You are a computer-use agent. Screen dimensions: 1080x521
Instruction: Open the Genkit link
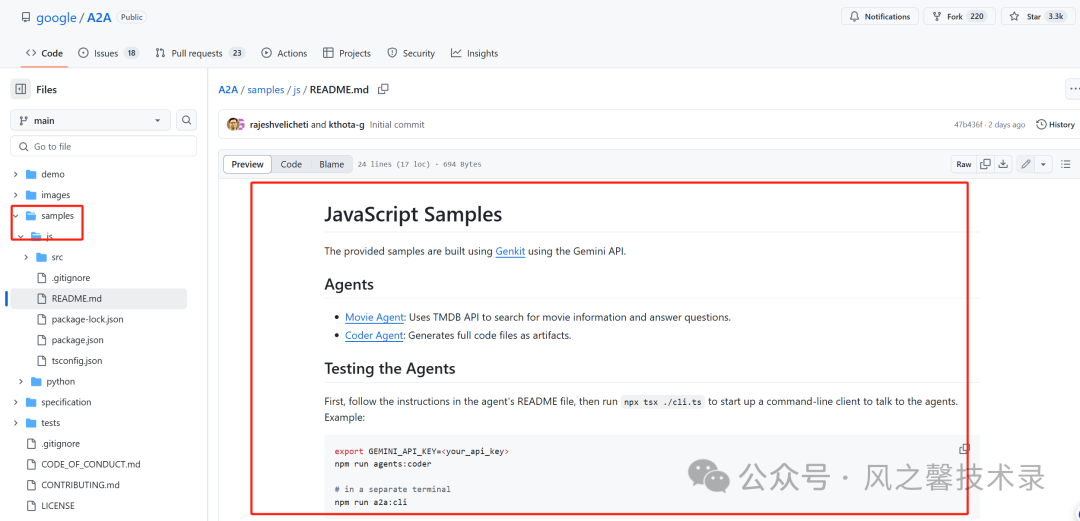[510, 252]
